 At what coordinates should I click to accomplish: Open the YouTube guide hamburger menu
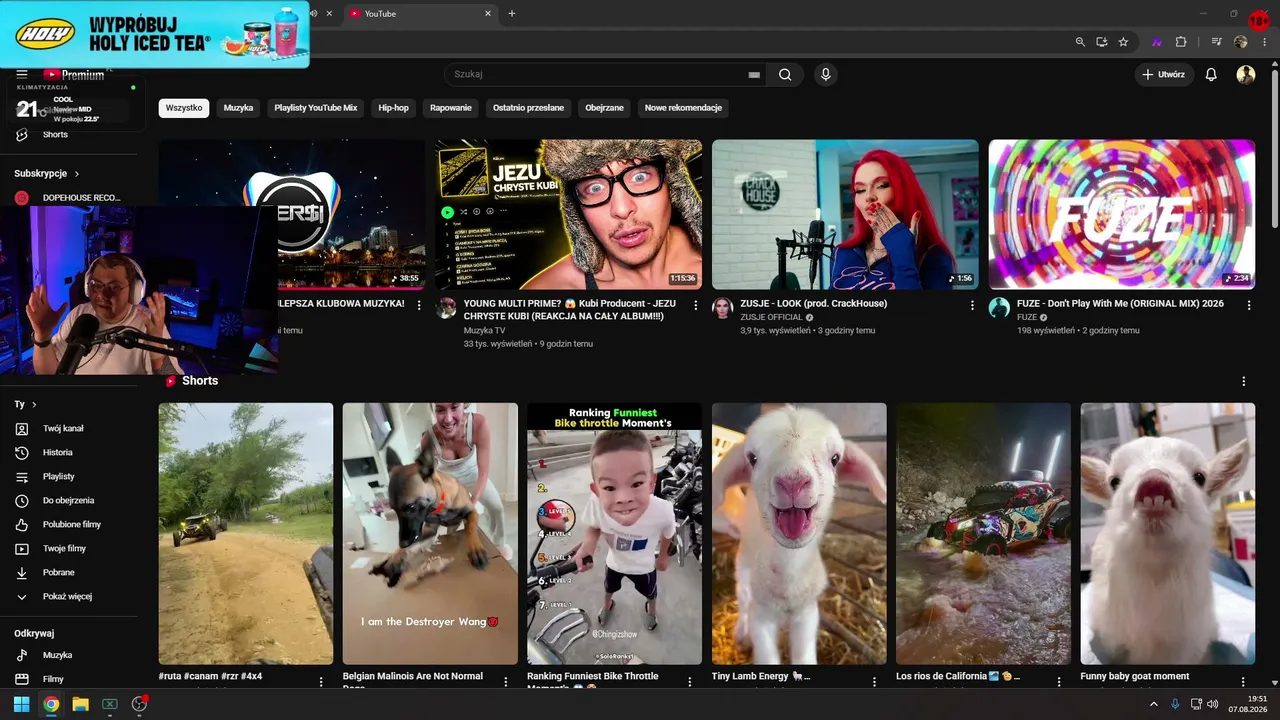point(21,74)
